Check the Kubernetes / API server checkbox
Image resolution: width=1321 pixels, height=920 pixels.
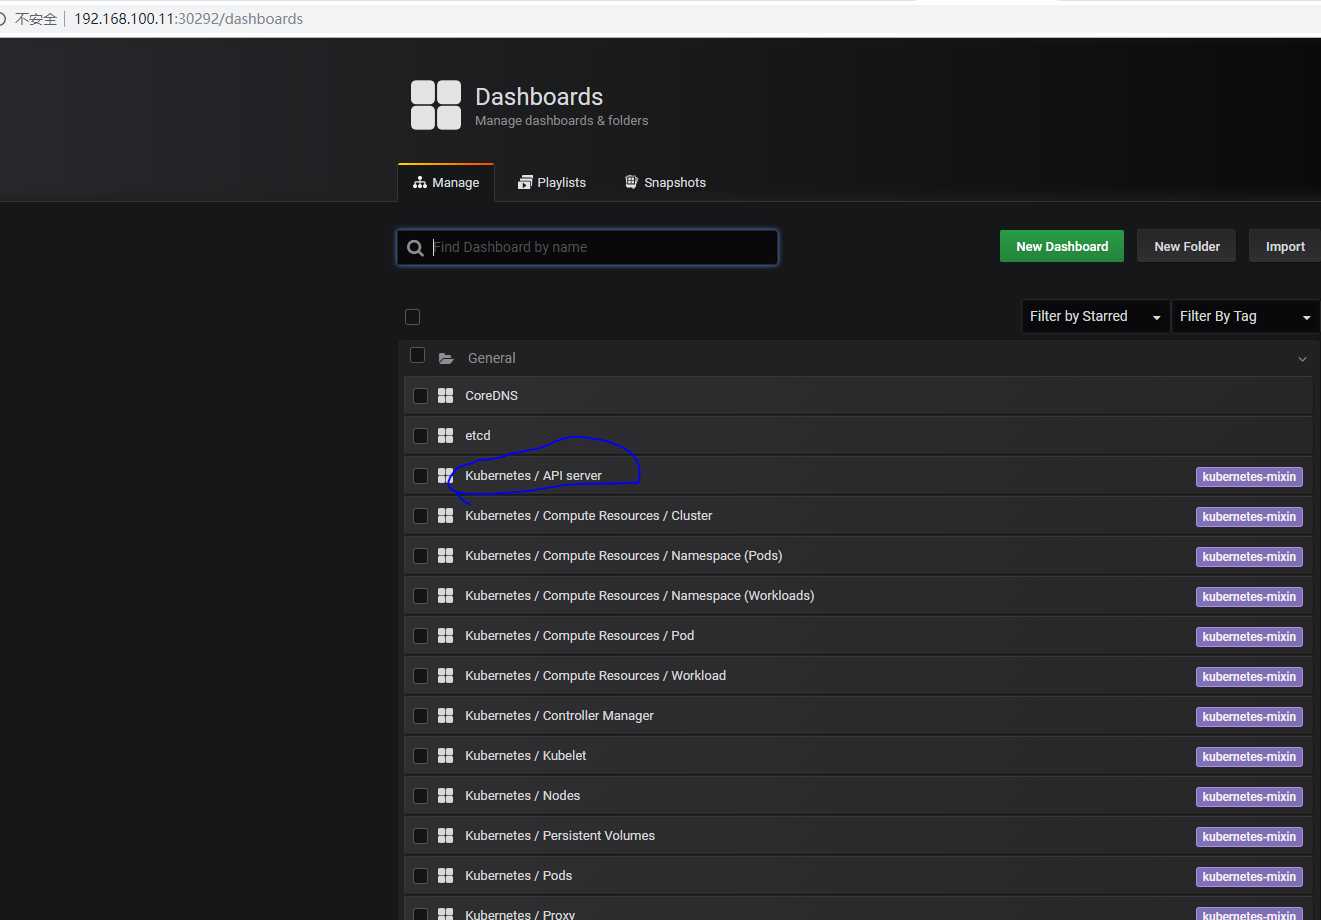pos(420,476)
